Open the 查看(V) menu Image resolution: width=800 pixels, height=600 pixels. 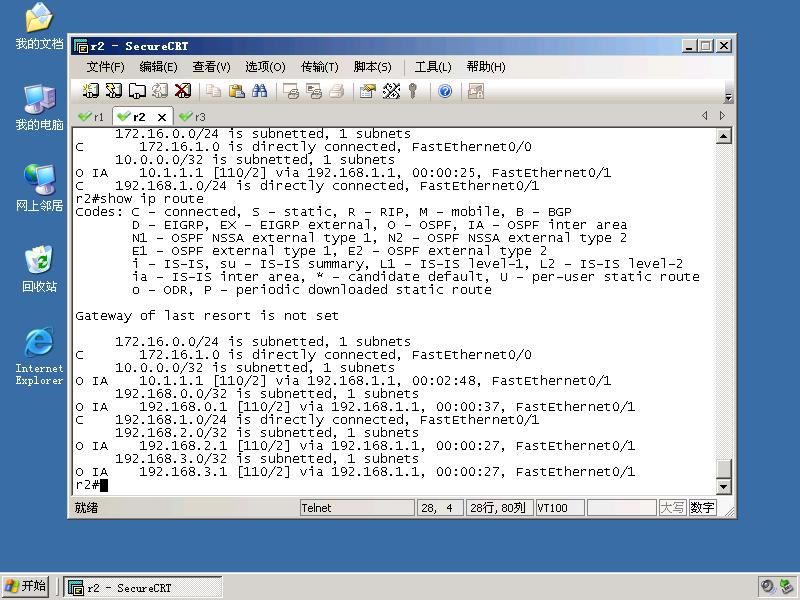pyautogui.click(x=211, y=67)
